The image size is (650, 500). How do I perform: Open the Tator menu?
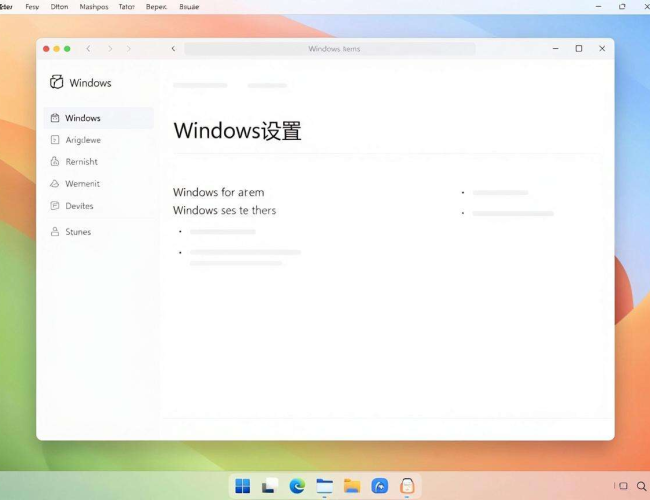coord(127,7)
